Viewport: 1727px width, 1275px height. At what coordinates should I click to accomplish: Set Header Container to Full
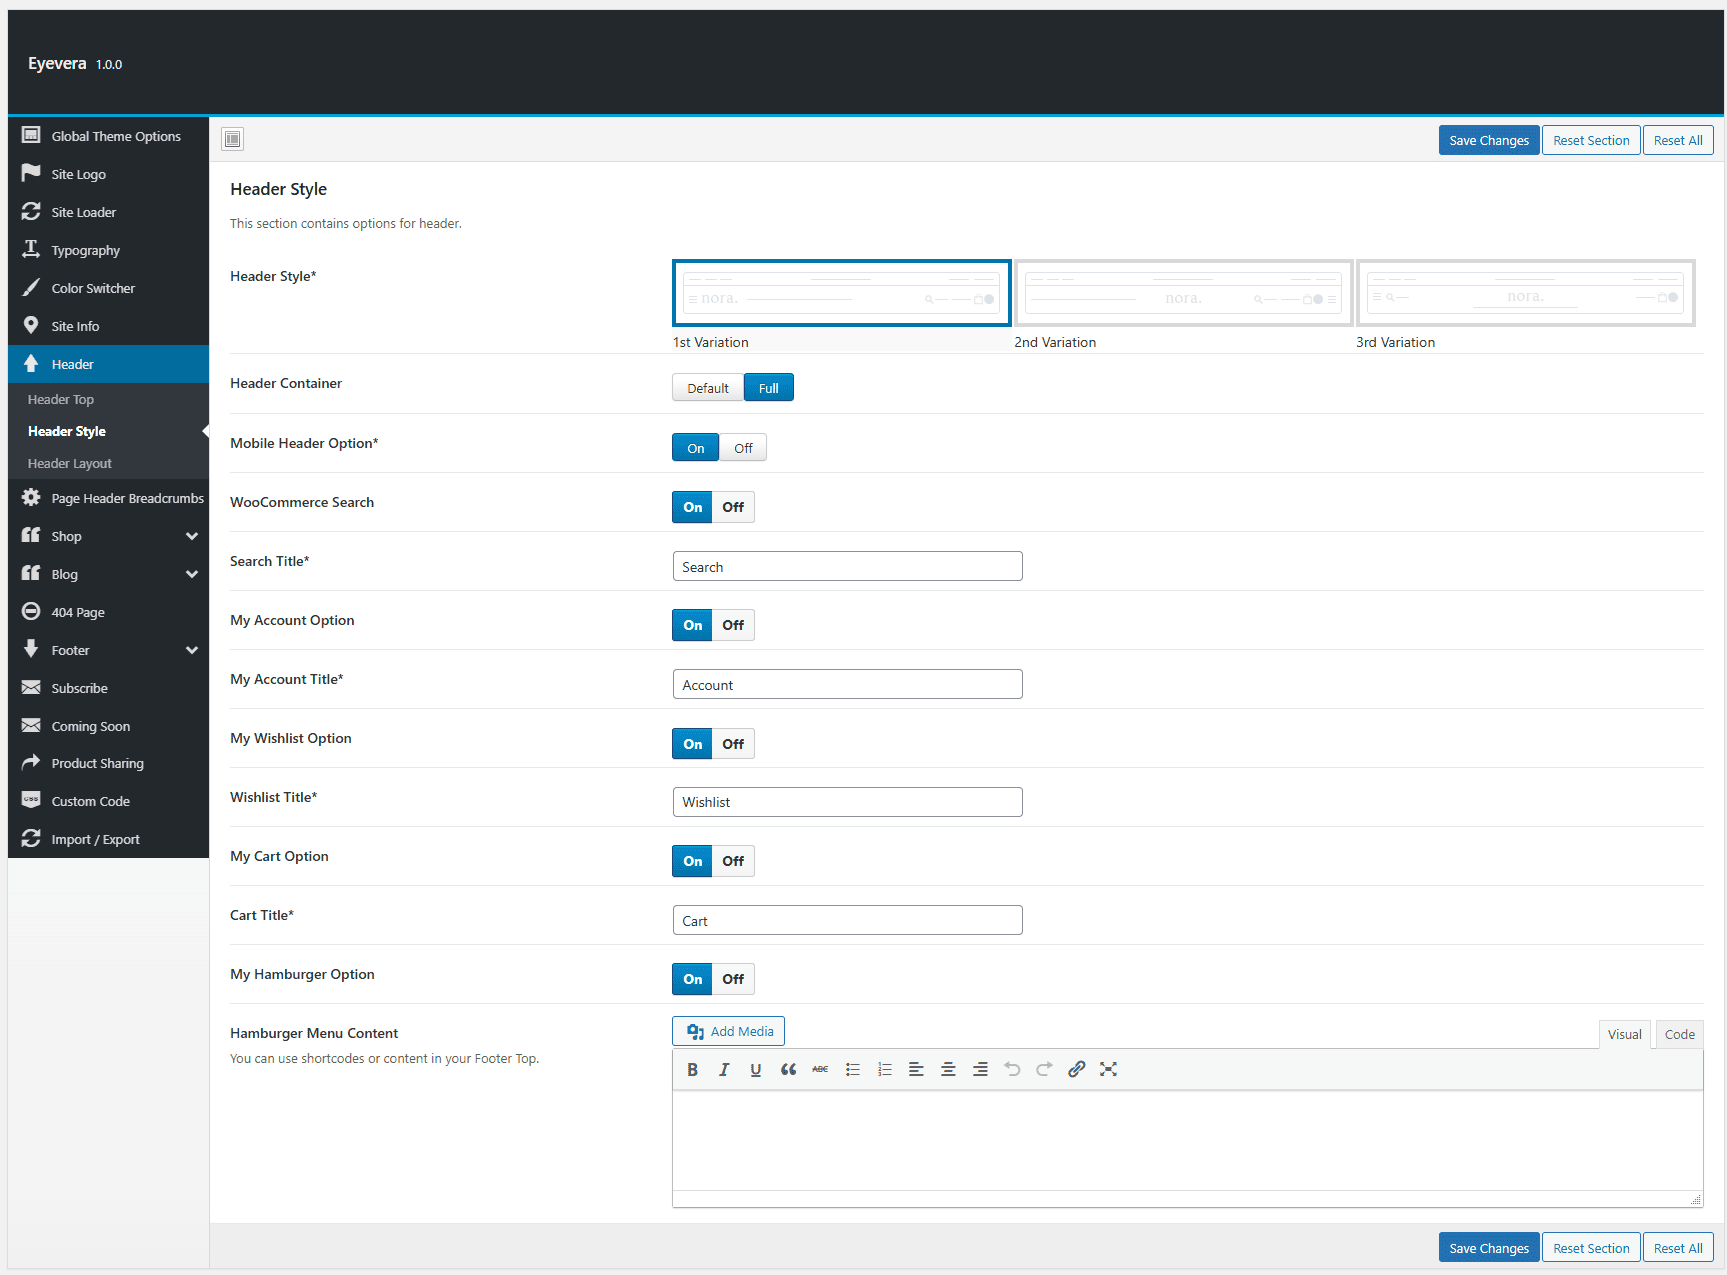click(x=768, y=388)
